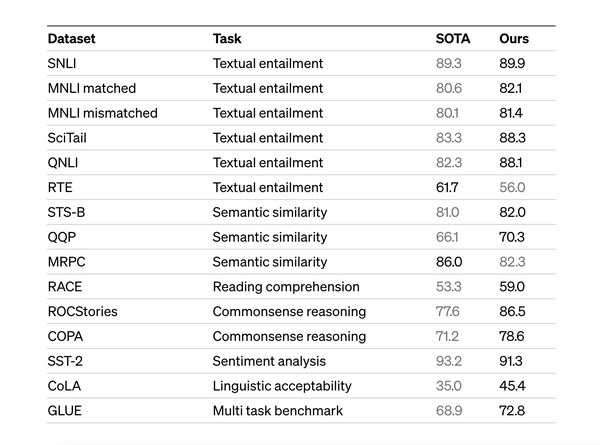Select Commonsense reasoning task in COPA row
Viewport: 600px width, 445px height.
pos(289,336)
